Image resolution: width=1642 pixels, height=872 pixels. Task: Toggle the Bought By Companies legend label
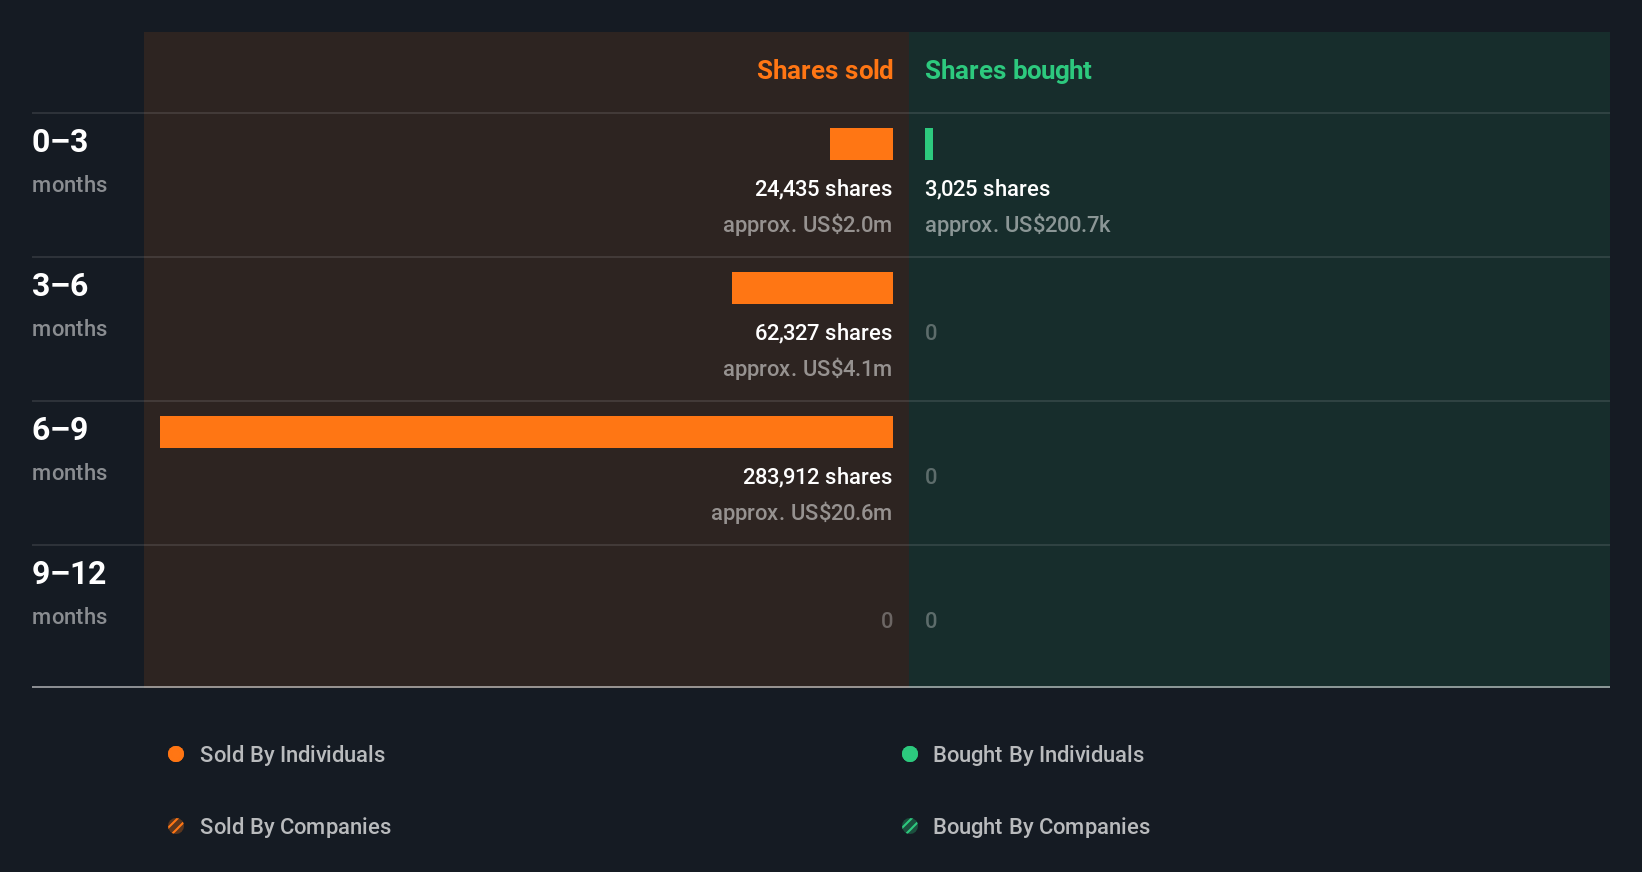1041,826
